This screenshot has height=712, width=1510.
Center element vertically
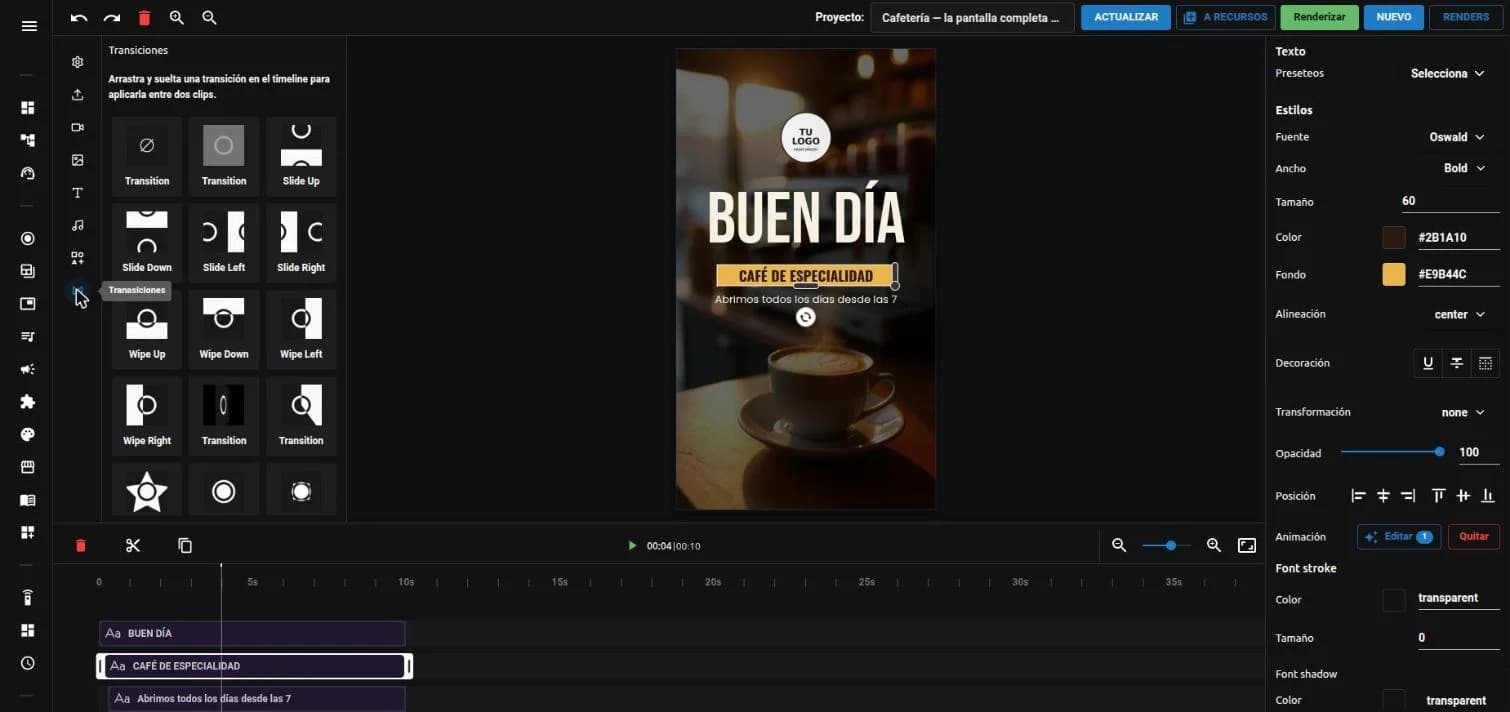pos(1463,496)
